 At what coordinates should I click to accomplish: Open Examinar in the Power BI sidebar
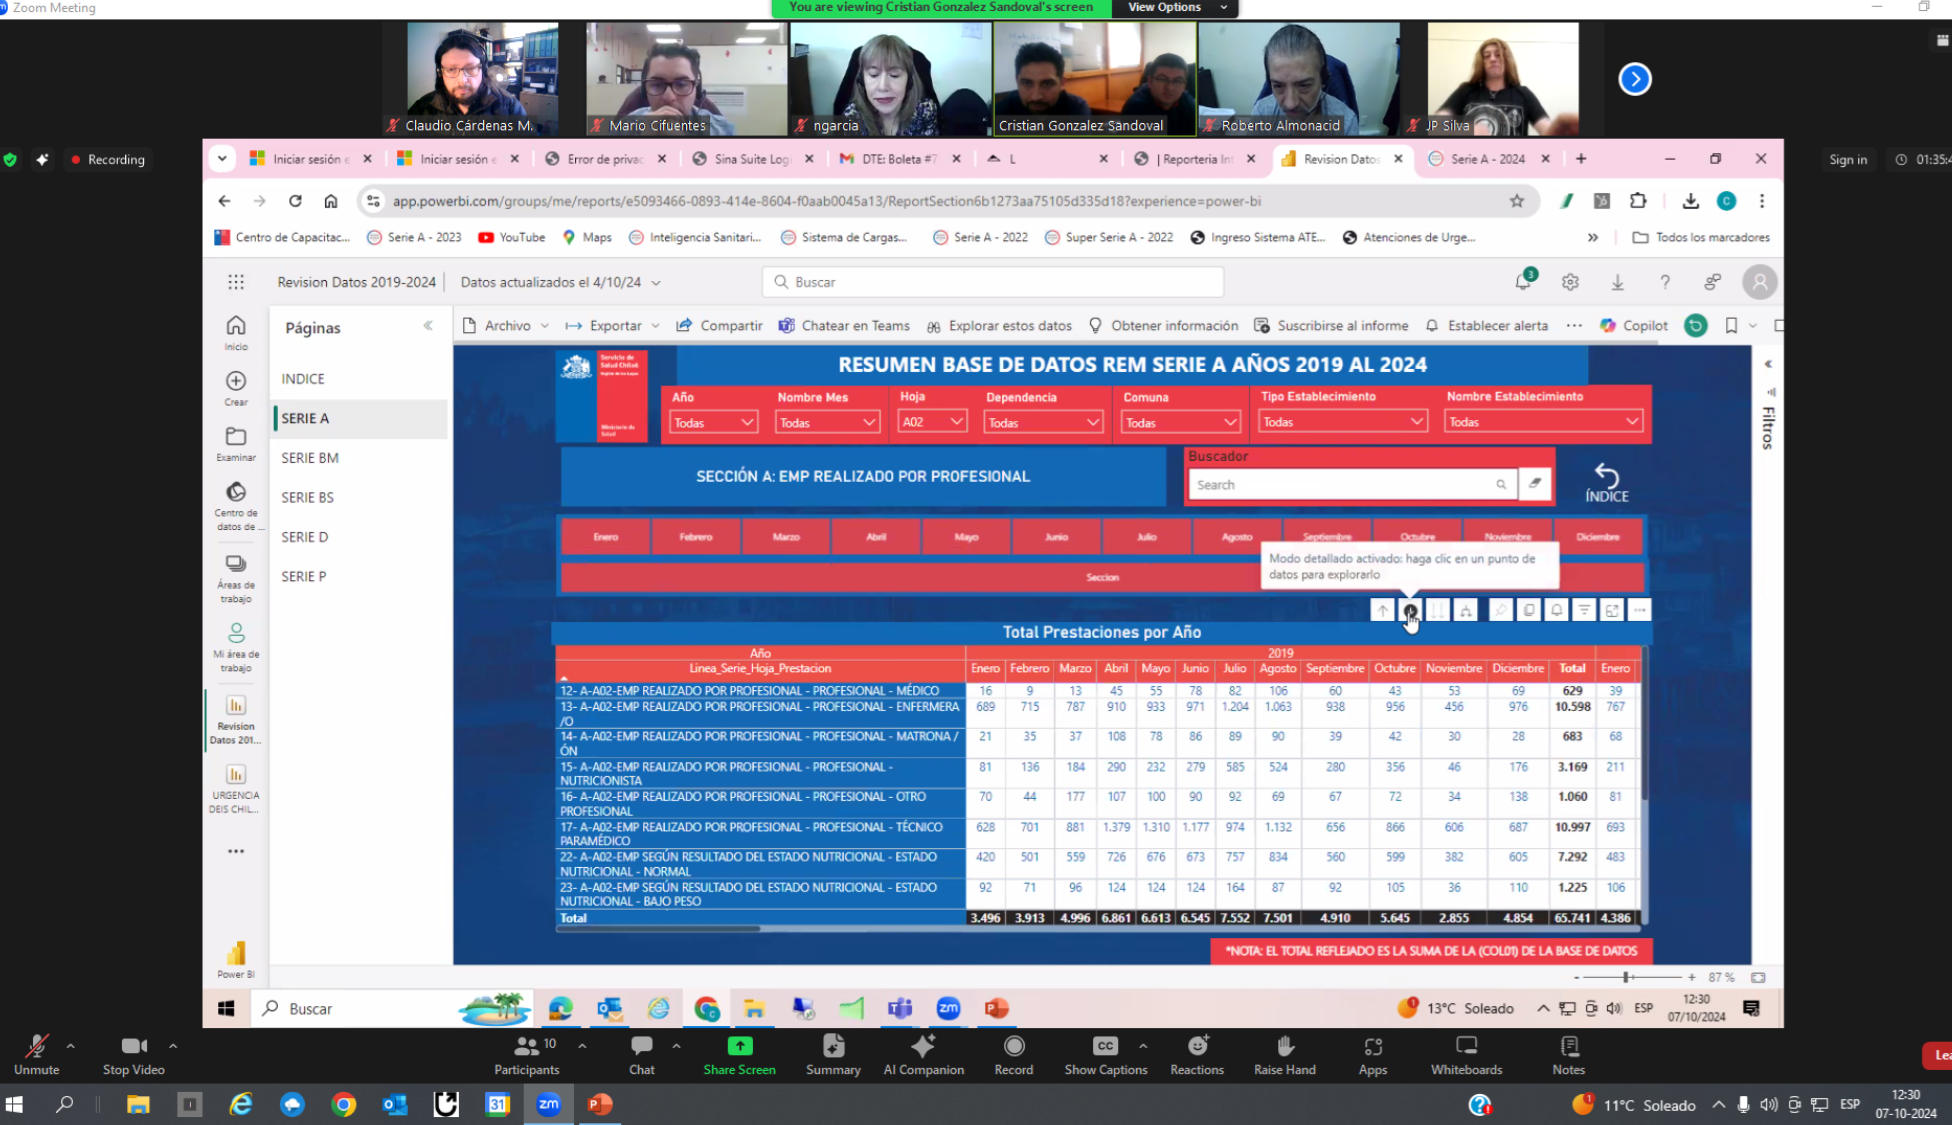(x=236, y=444)
